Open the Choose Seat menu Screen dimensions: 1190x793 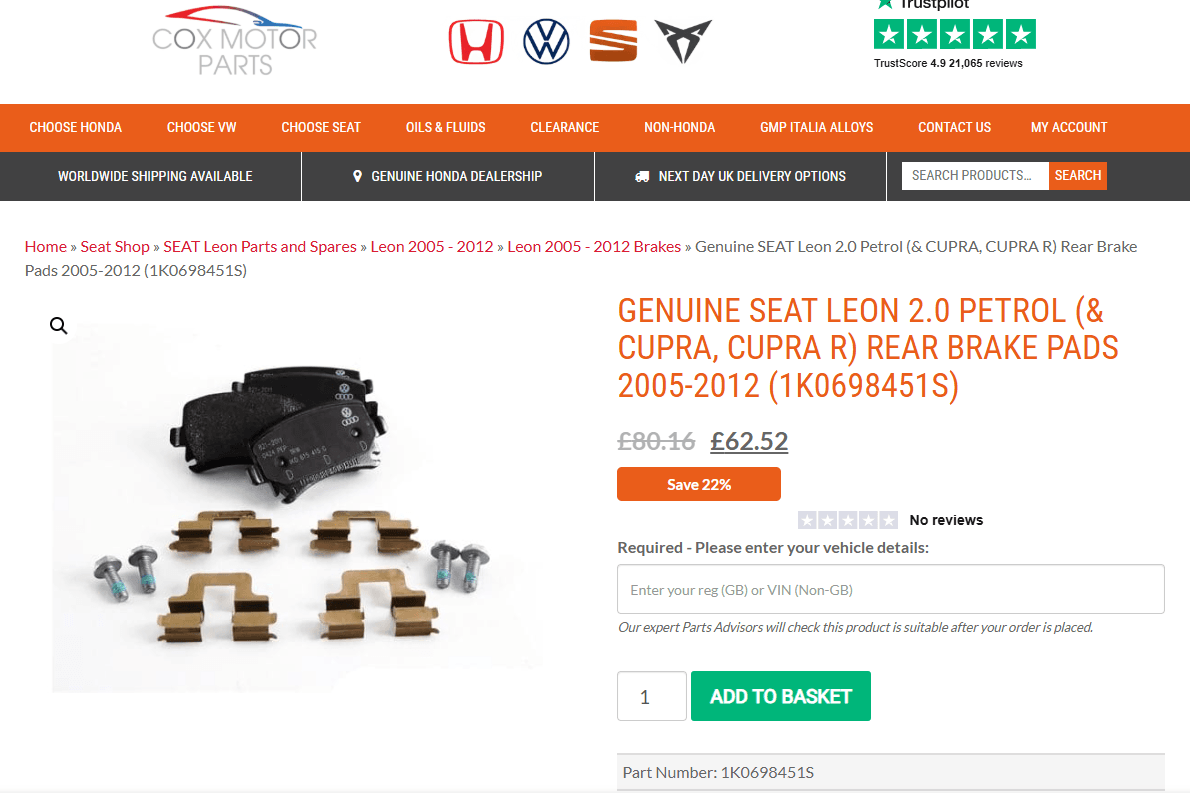tap(321, 127)
